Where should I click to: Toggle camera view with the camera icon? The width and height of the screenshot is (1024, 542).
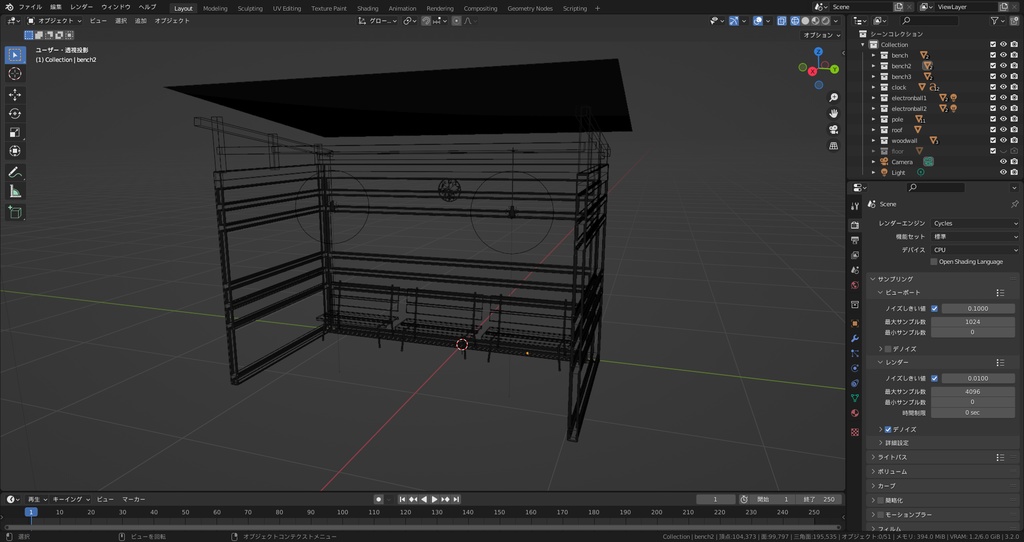(833, 130)
